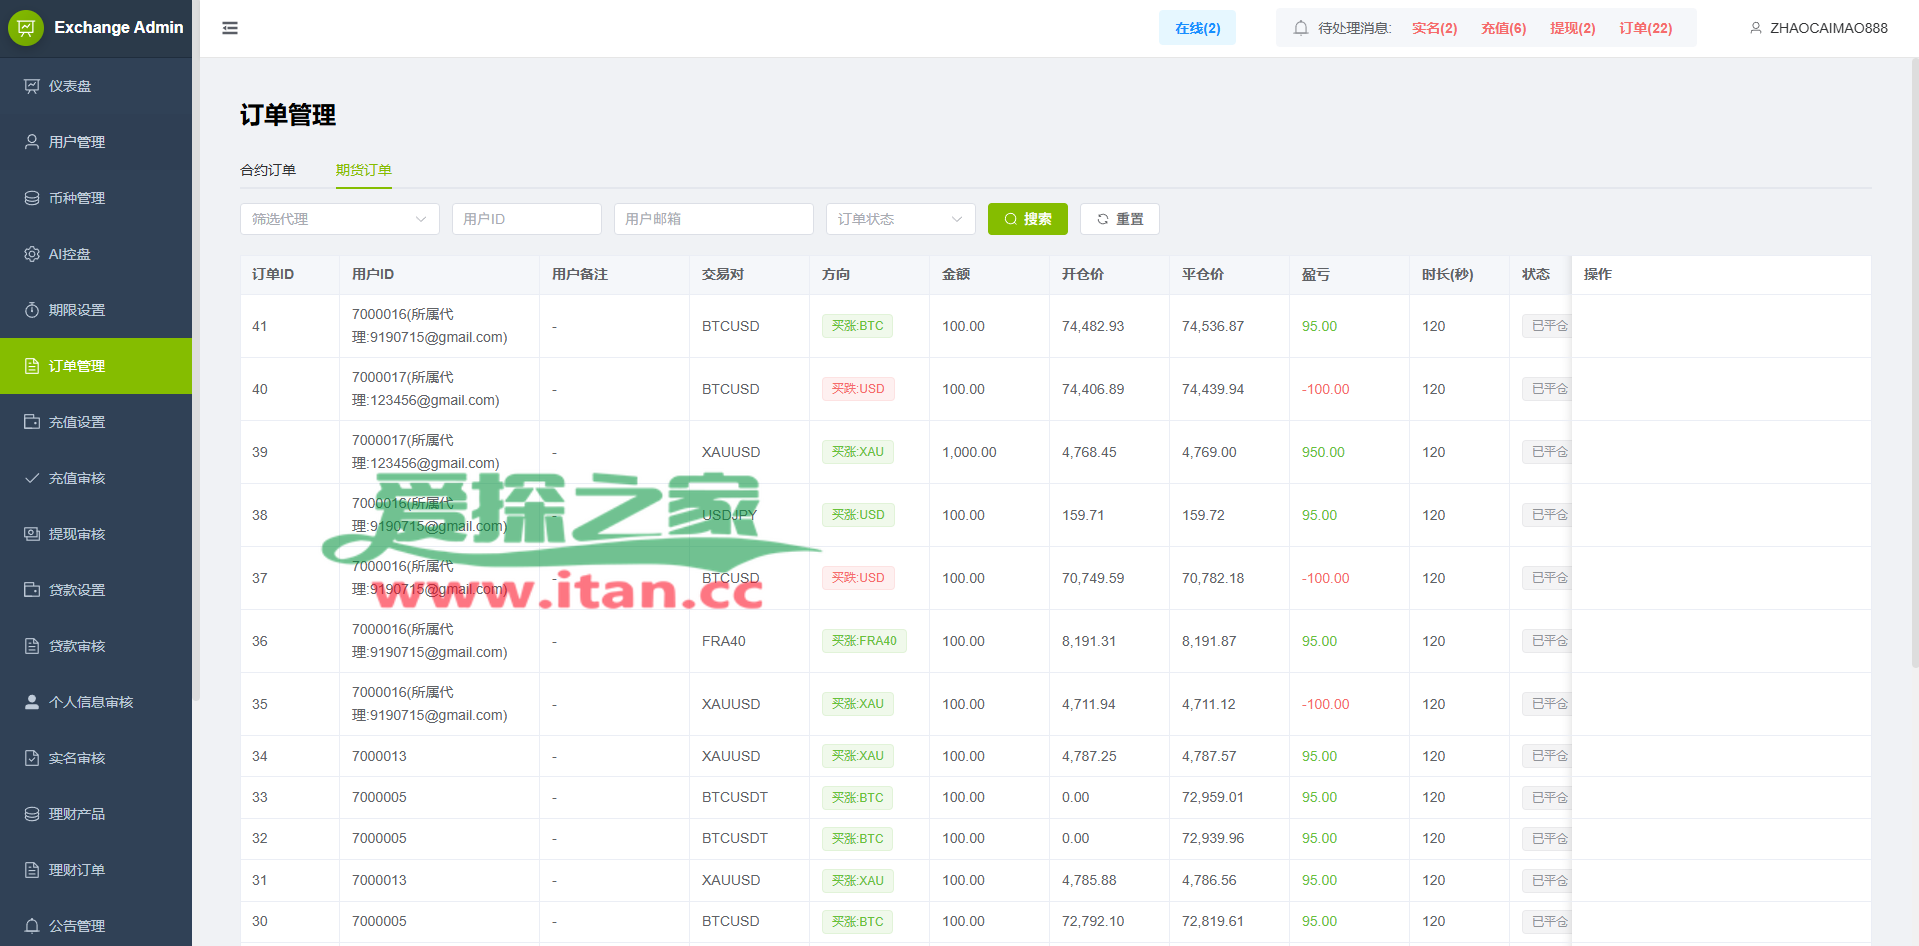Image resolution: width=1919 pixels, height=946 pixels.
Task: Click the magnifier icon on the 搜索 button
Action: (1011, 219)
